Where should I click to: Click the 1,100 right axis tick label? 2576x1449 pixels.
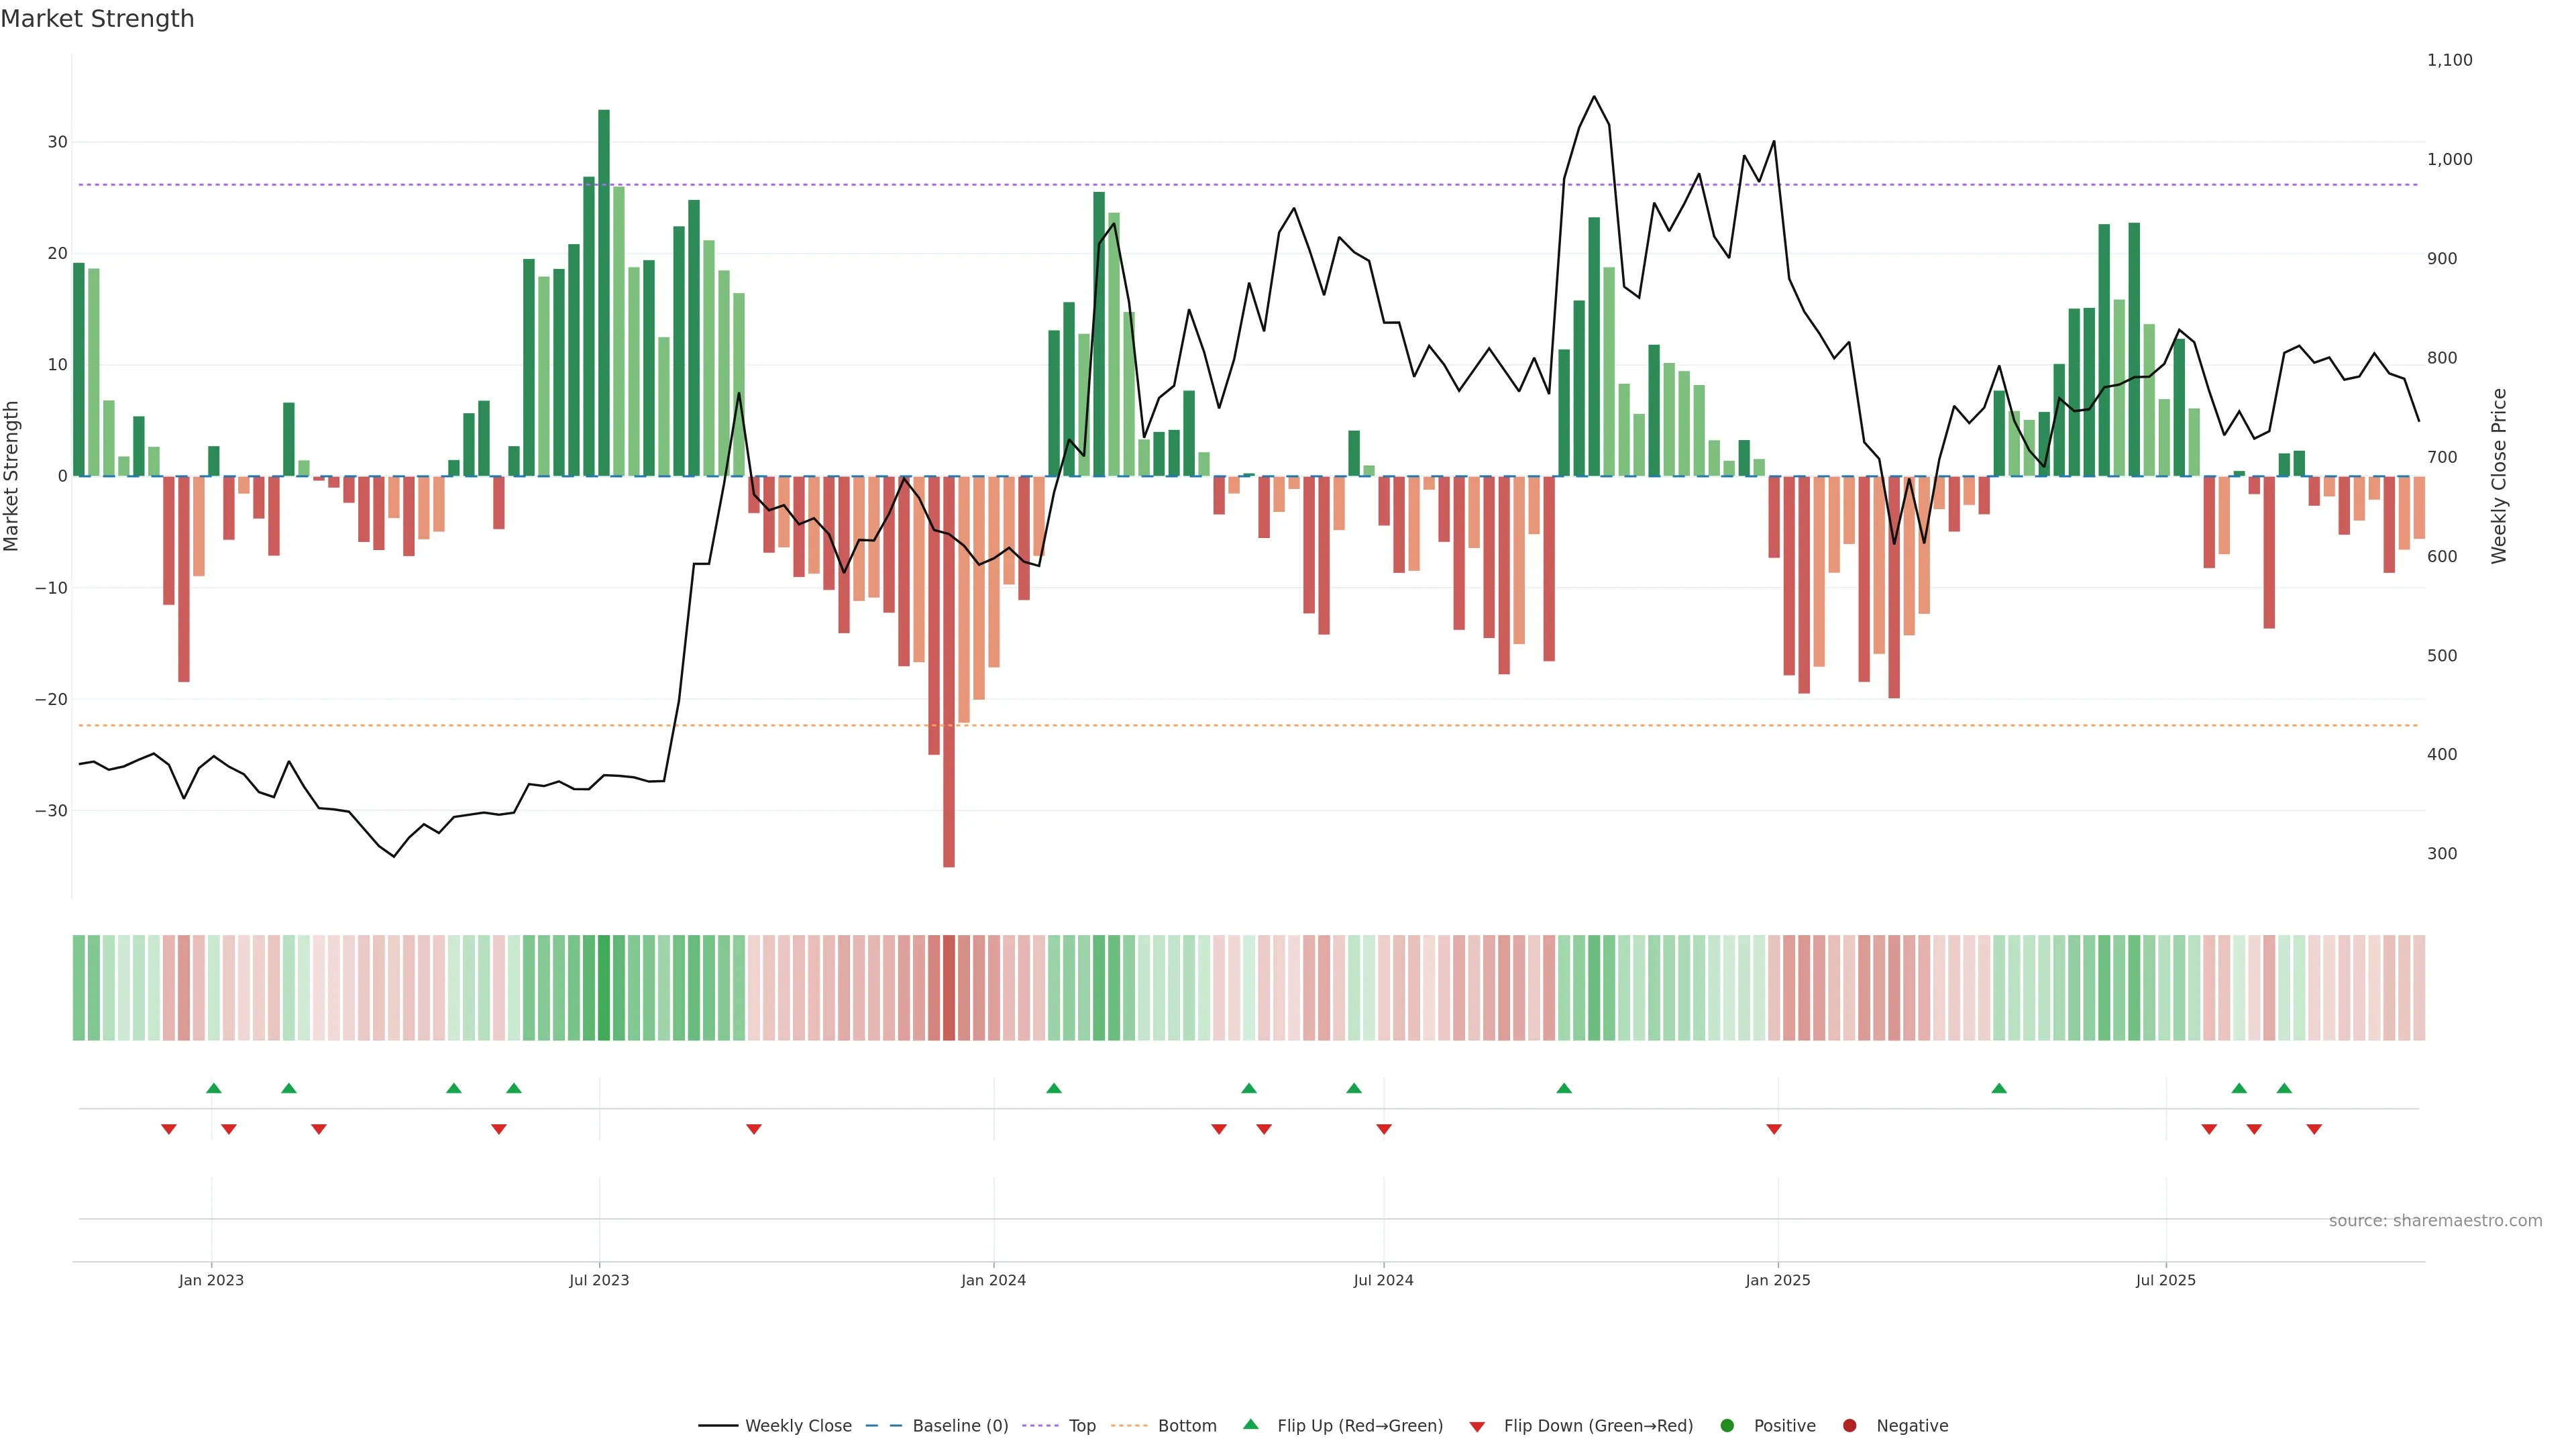2449,60
